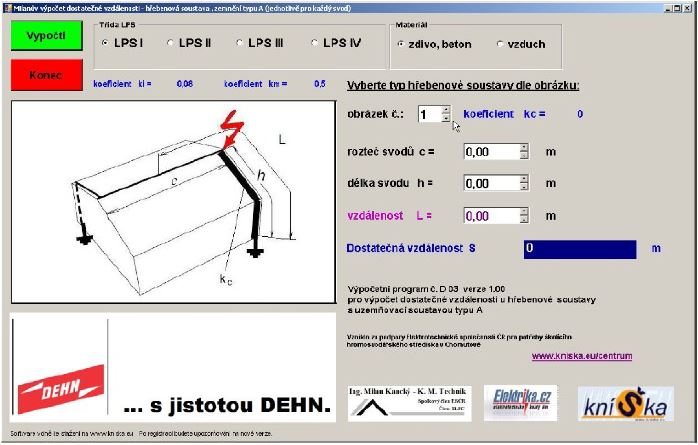Click the Ing. Milan Kaucký K. M. Technik logo
The image size is (698, 445).
(x=409, y=404)
